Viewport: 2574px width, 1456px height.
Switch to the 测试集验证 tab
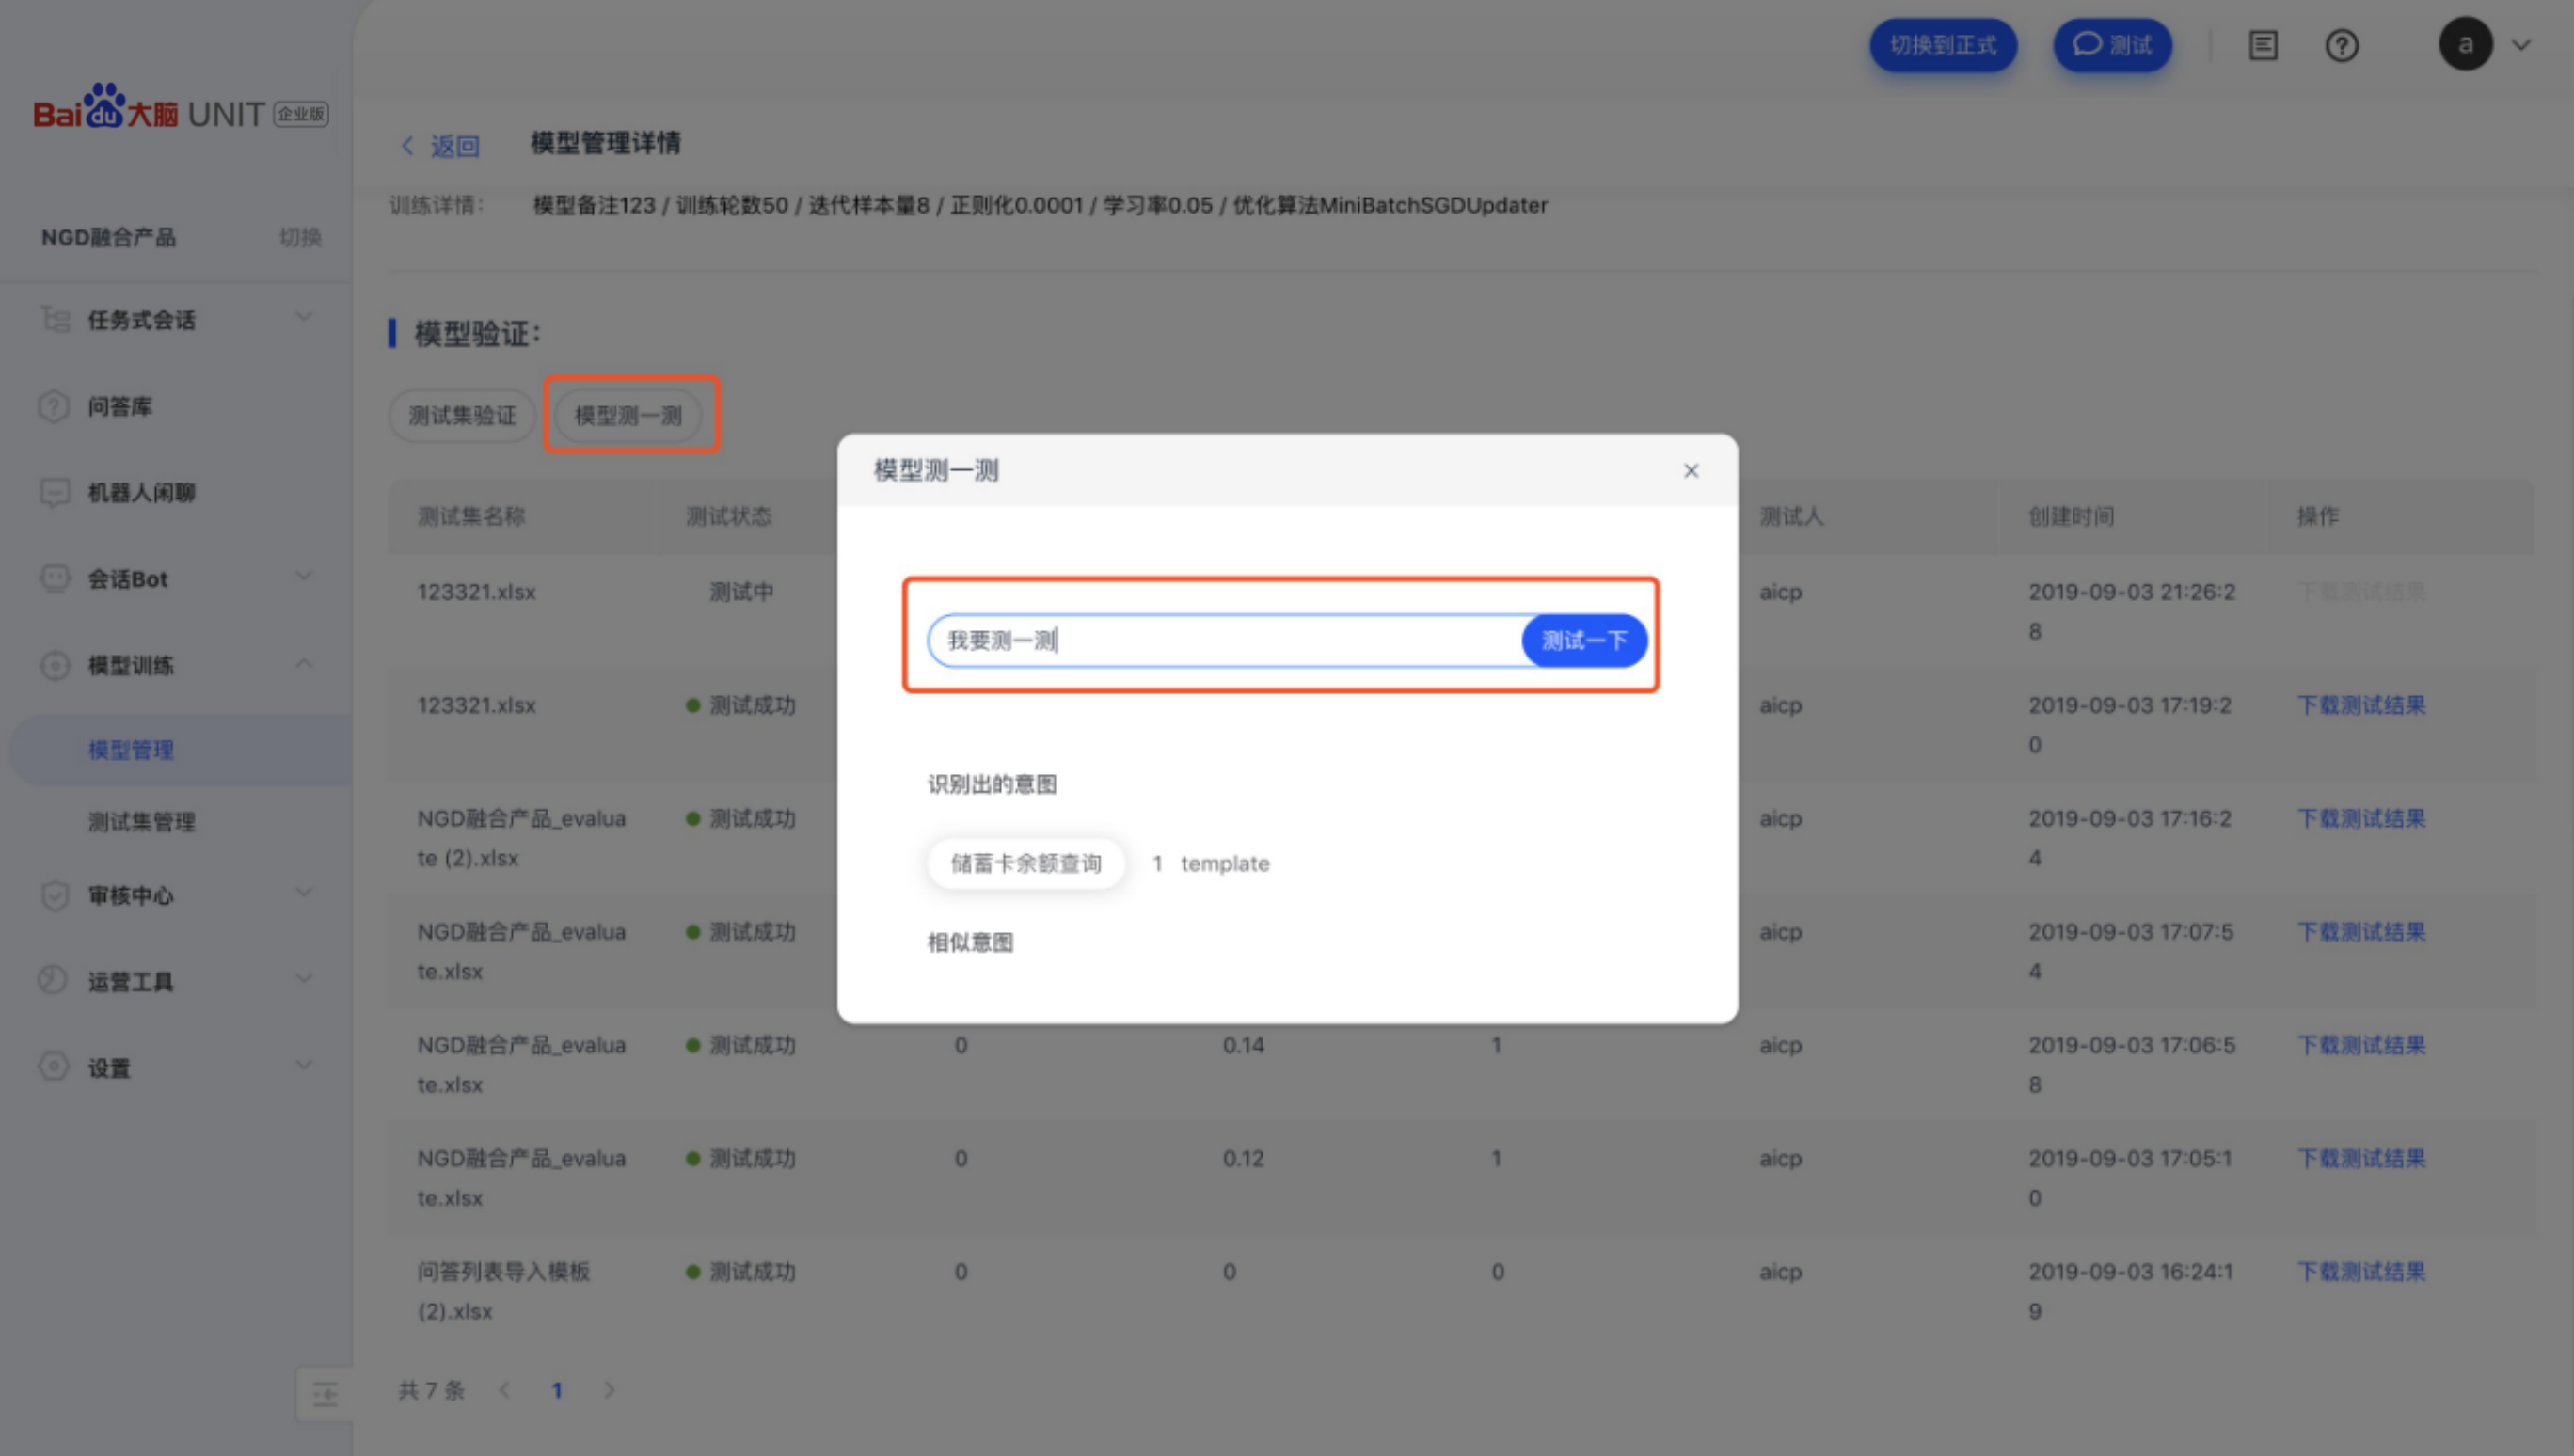tap(462, 415)
